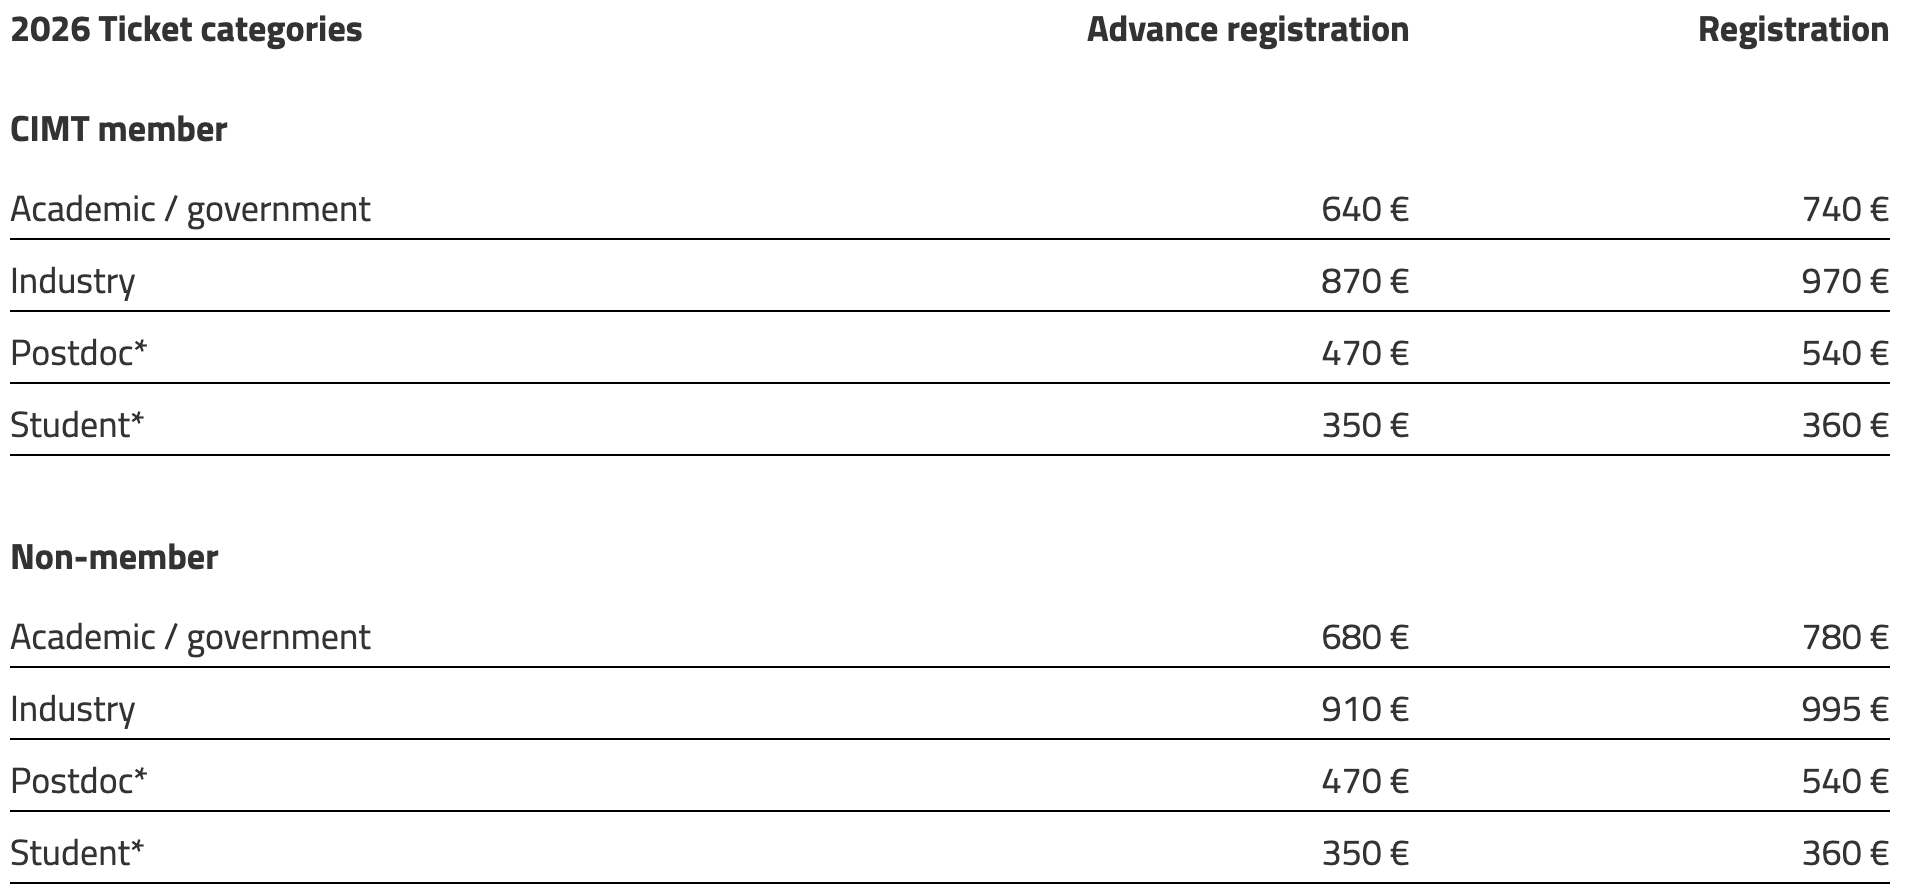Image resolution: width=1912 pixels, height=892 pixels.
Task: Click the Non-member section heading
Action: tap(114, 558)
